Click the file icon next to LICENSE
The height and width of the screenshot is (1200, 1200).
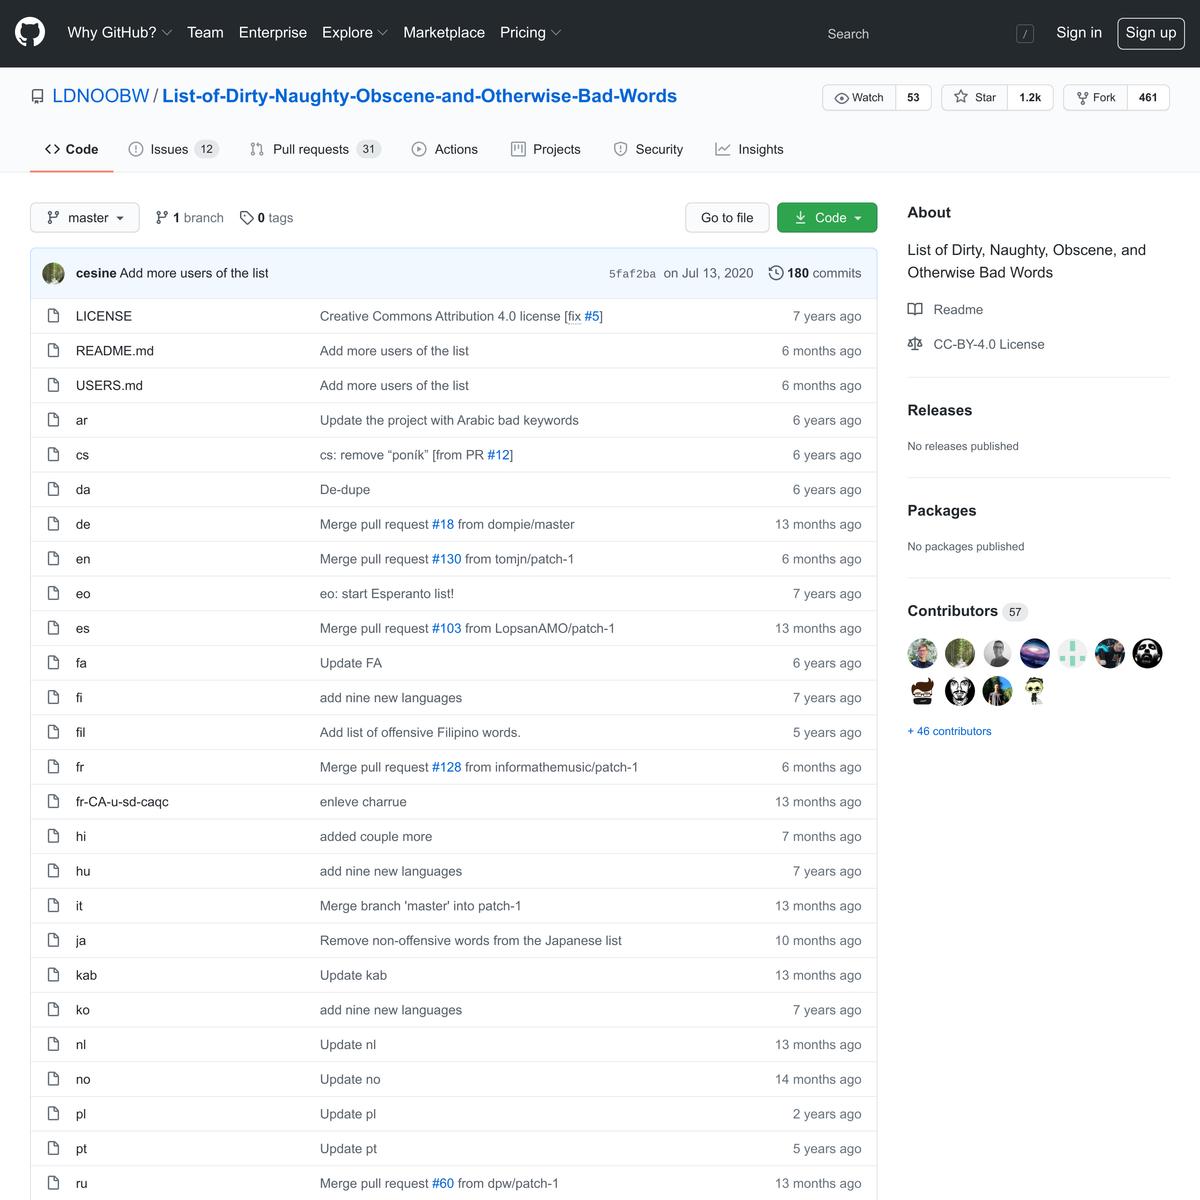pyautogui.click(x=54, y=316)
